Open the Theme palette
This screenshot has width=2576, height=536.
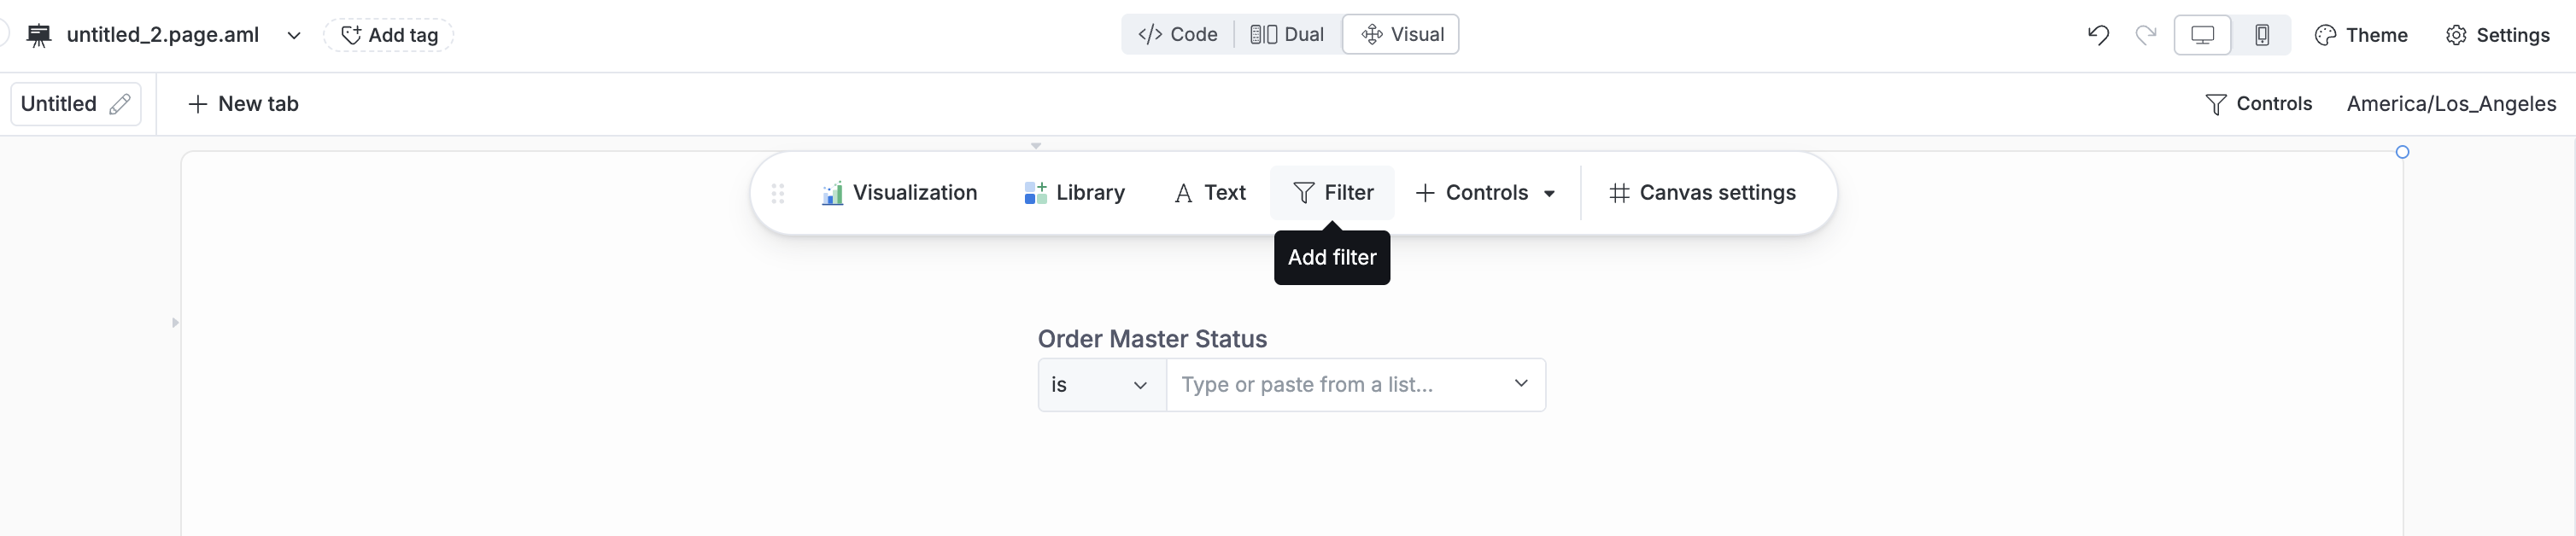click(x=2361, y=35)
